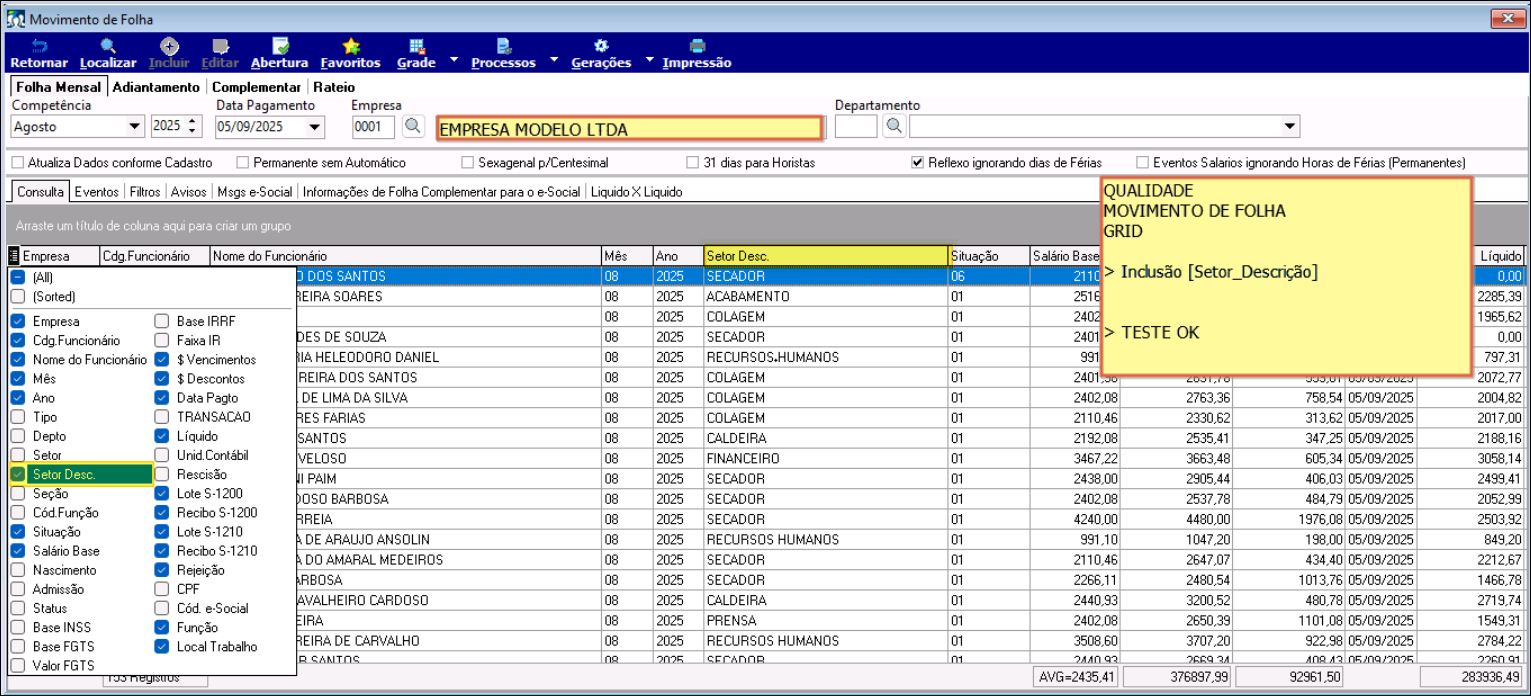Click the Retornar toolbar icon
Image resolution: width=1531 pixels, height=696 pixels.
click(38, 46)
